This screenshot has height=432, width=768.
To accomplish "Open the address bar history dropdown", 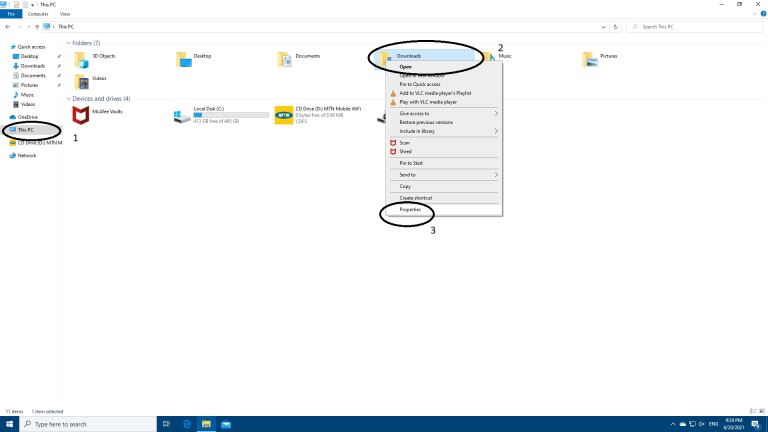I will pos(603,27).
